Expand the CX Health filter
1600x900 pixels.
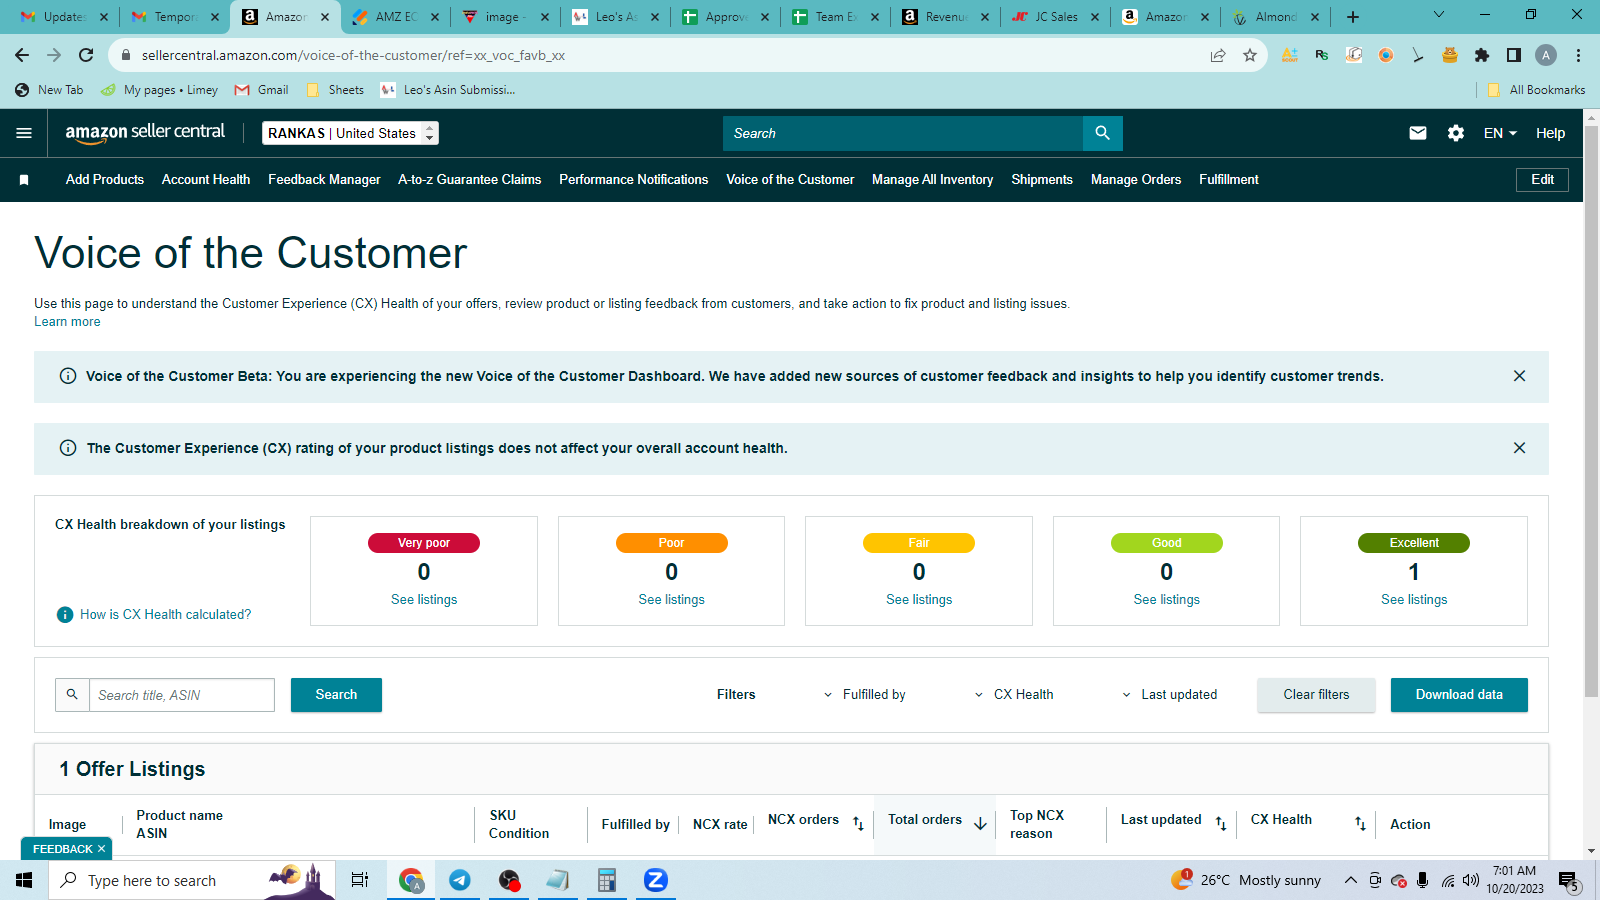(1014, 695)
